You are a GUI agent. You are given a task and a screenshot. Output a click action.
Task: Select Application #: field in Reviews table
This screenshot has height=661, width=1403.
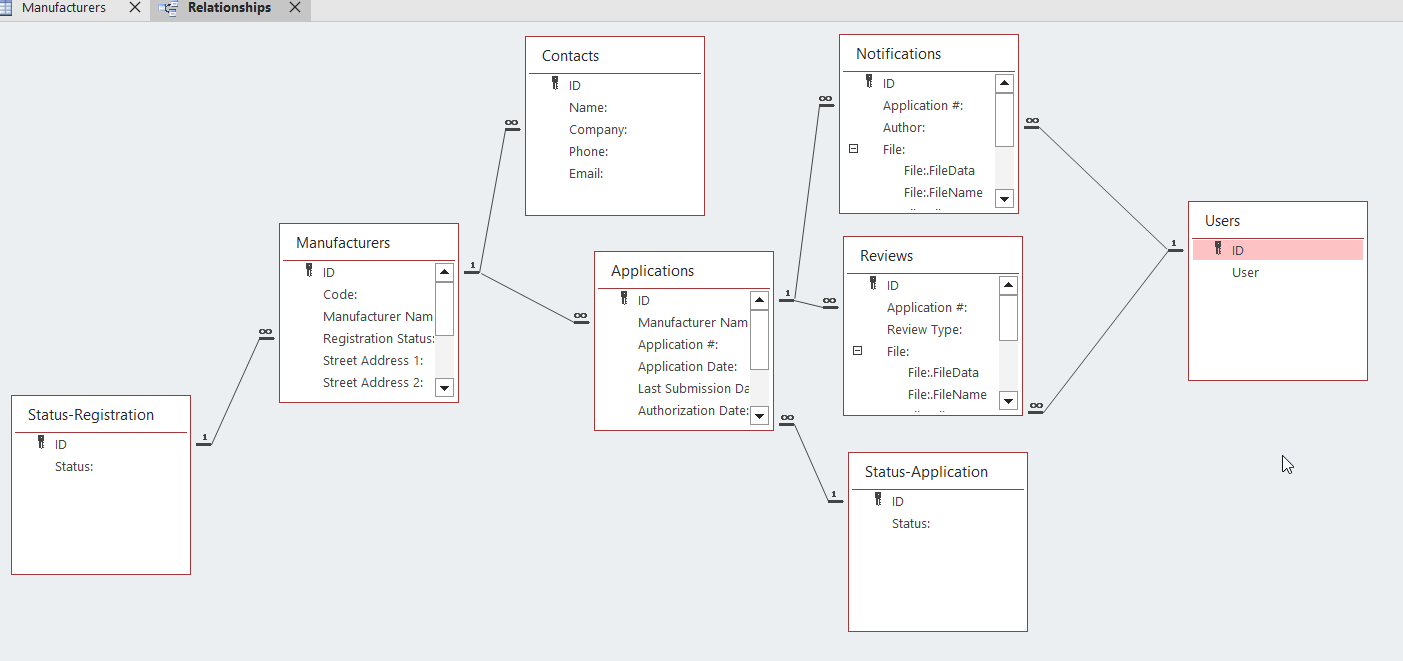[927, 308]
